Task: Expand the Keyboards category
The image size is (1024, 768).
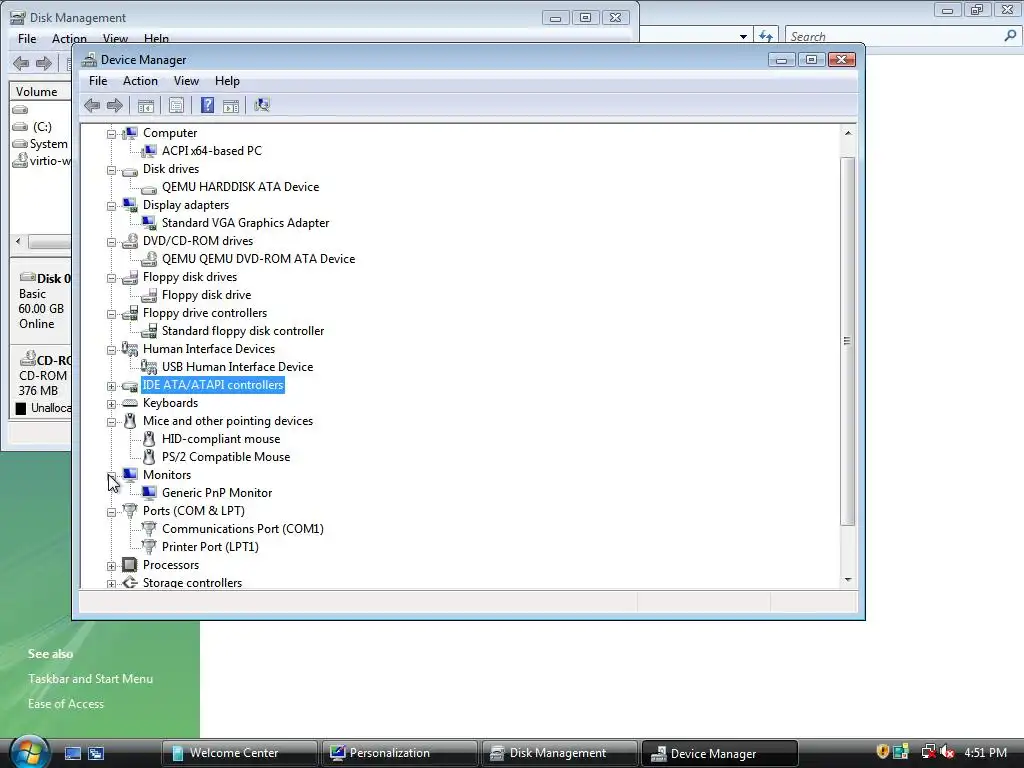Action: (112, 404)
